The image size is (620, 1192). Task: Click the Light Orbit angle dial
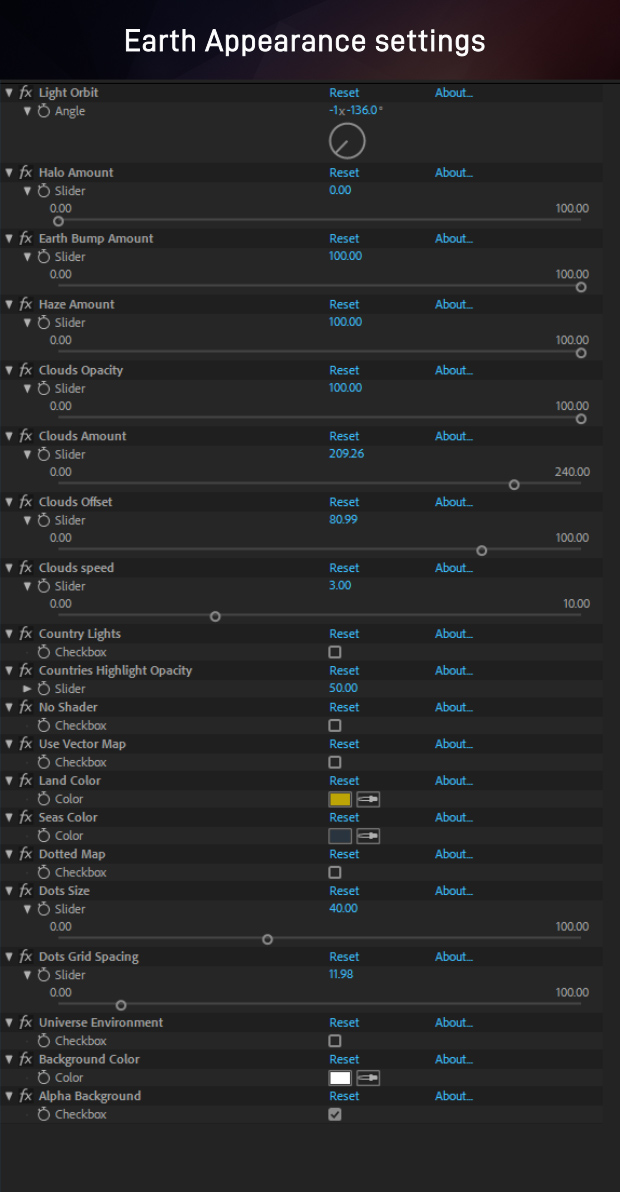347,141
